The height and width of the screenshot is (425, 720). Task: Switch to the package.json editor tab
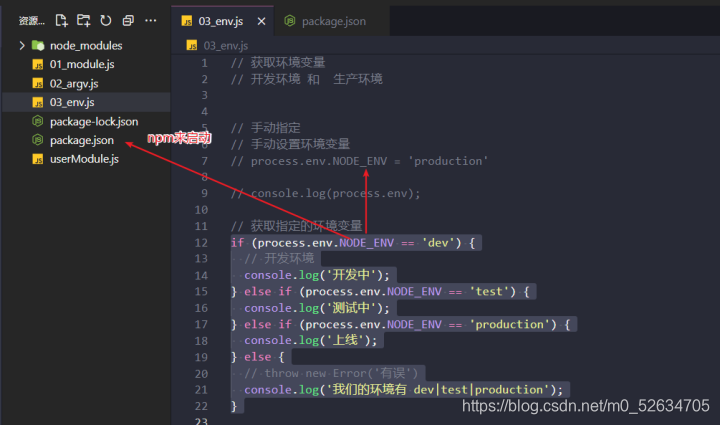tap(334, 21)
